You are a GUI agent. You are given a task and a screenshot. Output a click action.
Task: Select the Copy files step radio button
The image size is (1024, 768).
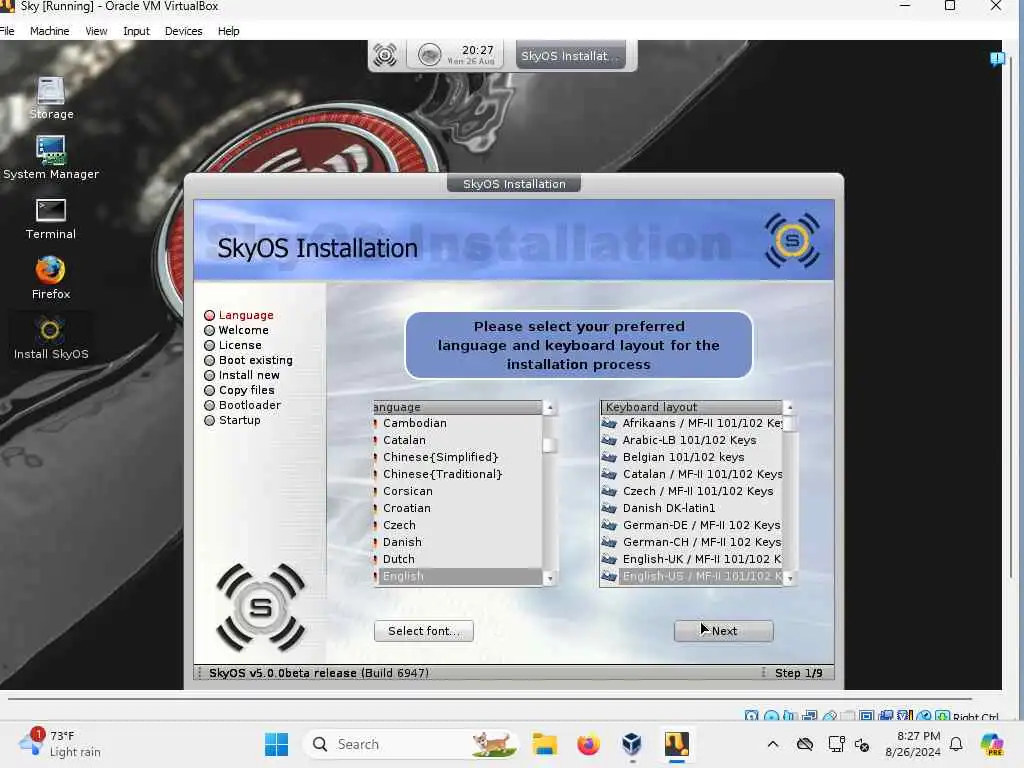click(x=210, y=391)
